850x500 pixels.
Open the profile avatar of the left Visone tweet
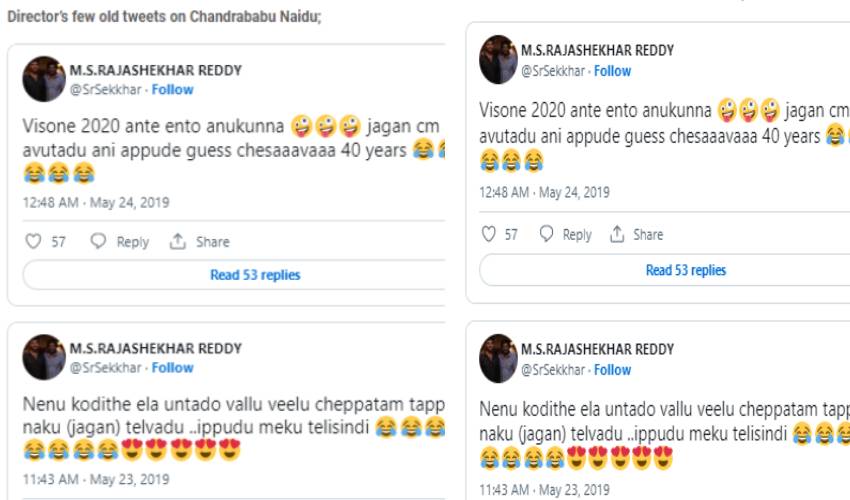pyautogui.click(x=44, y=79)
